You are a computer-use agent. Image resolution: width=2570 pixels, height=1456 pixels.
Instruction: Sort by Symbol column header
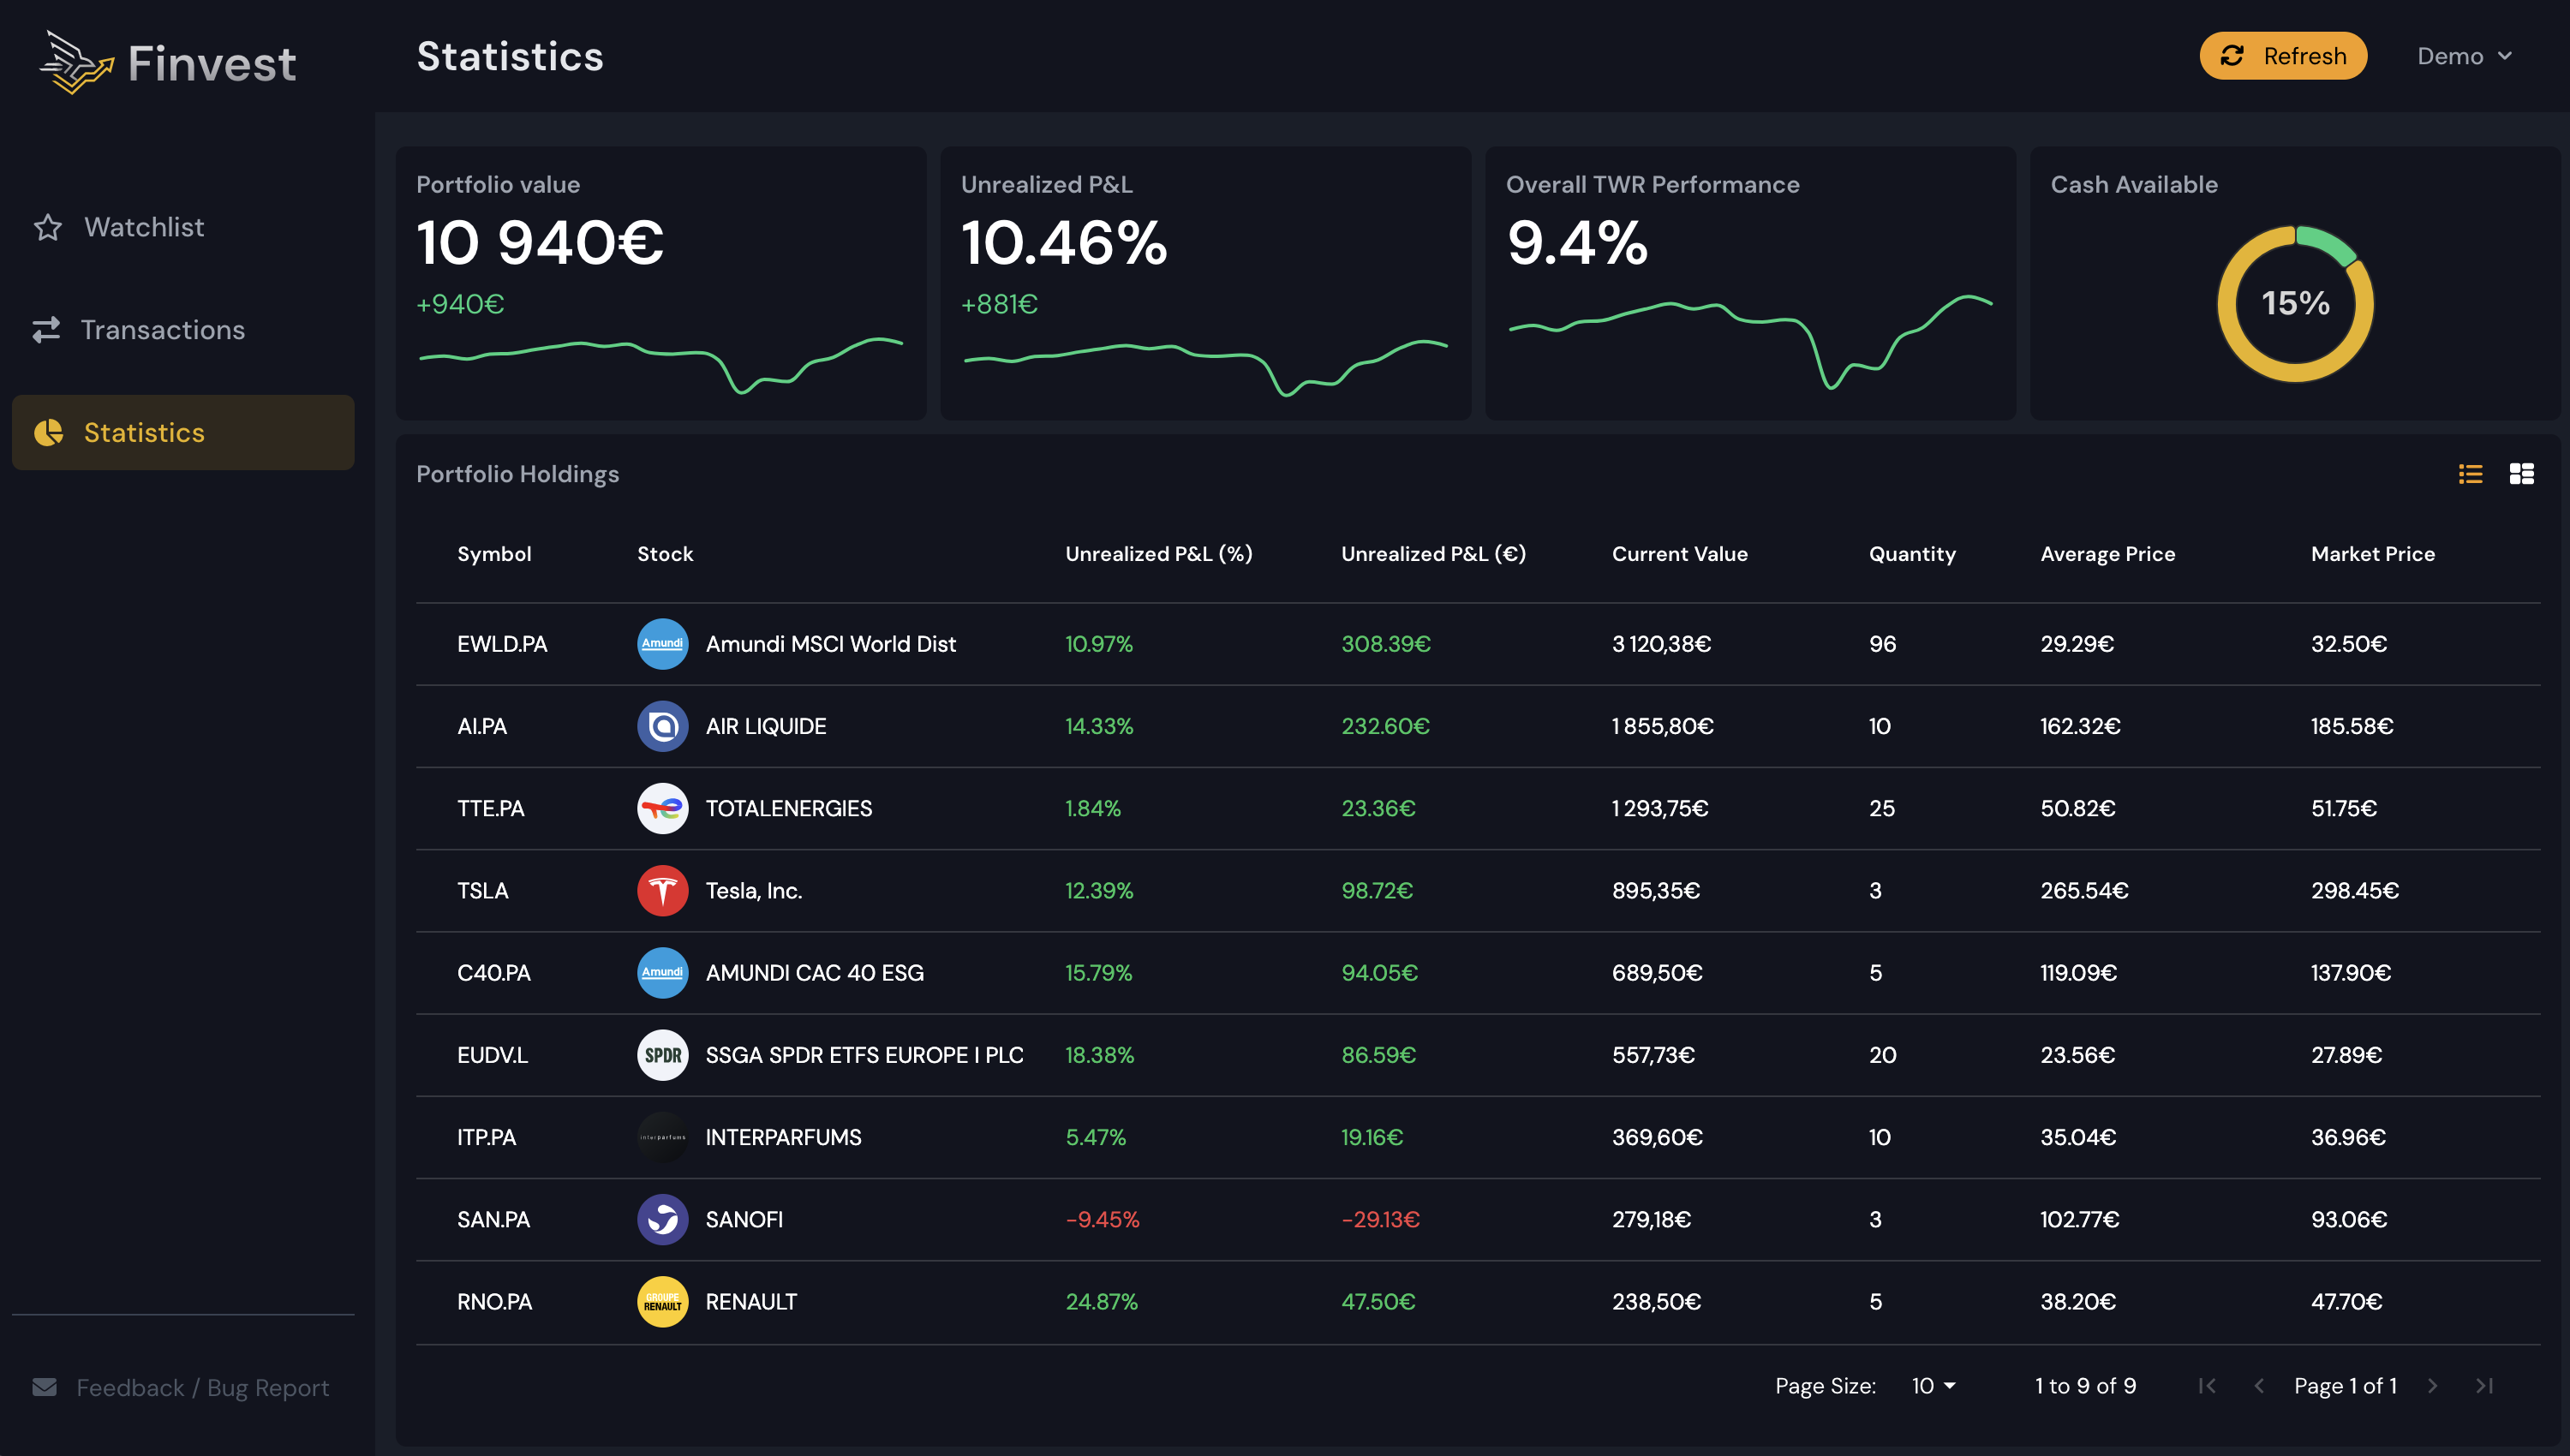(x=494, y=554)
